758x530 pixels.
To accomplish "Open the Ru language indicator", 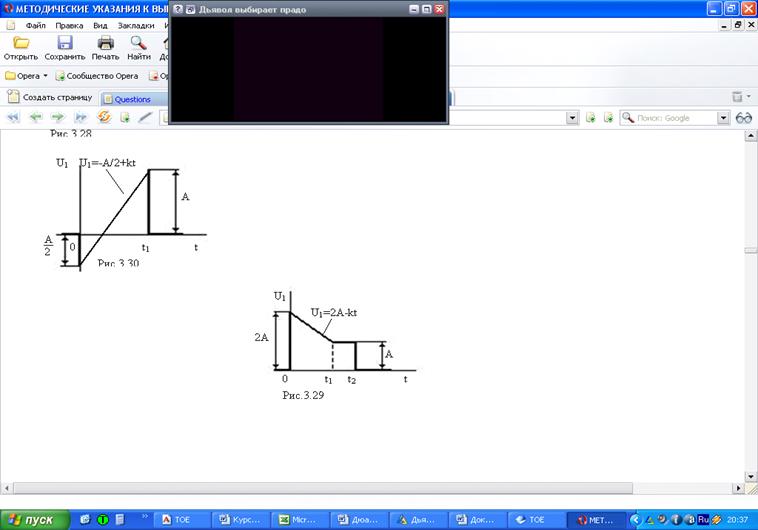I will pos(703,520).
